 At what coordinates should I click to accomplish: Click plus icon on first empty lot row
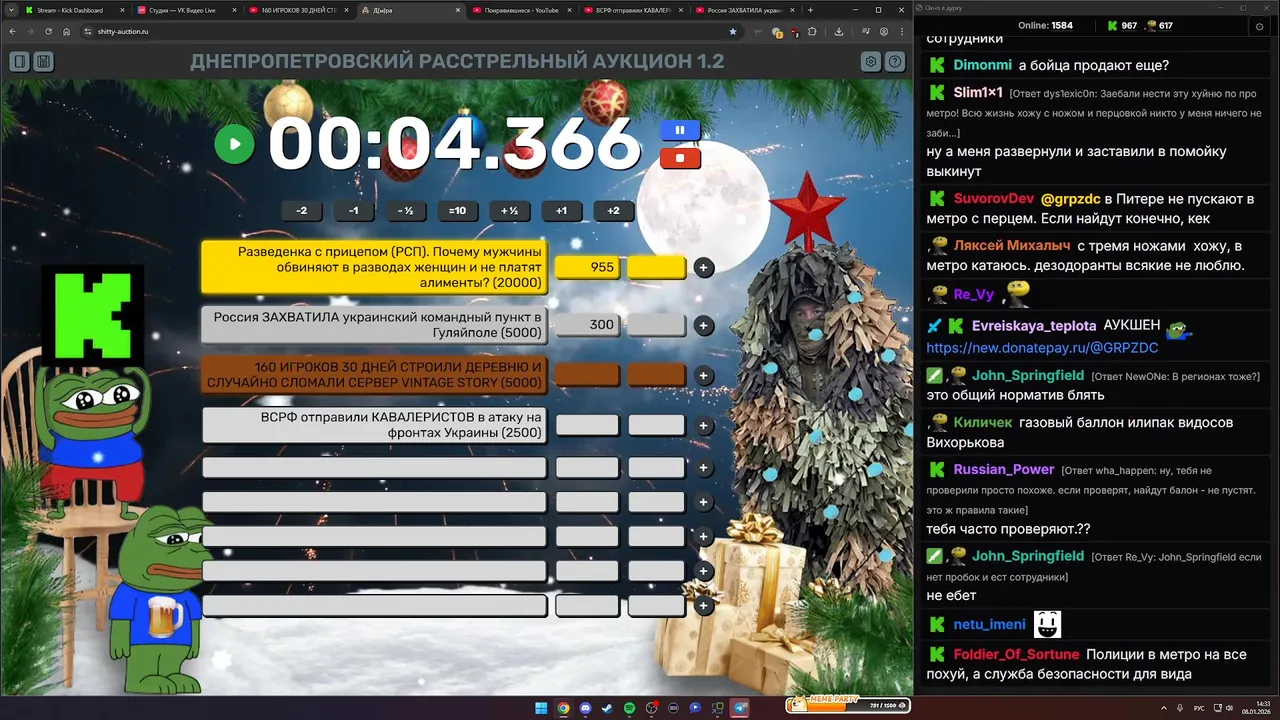pyautogui.click(x=704, y=468)
